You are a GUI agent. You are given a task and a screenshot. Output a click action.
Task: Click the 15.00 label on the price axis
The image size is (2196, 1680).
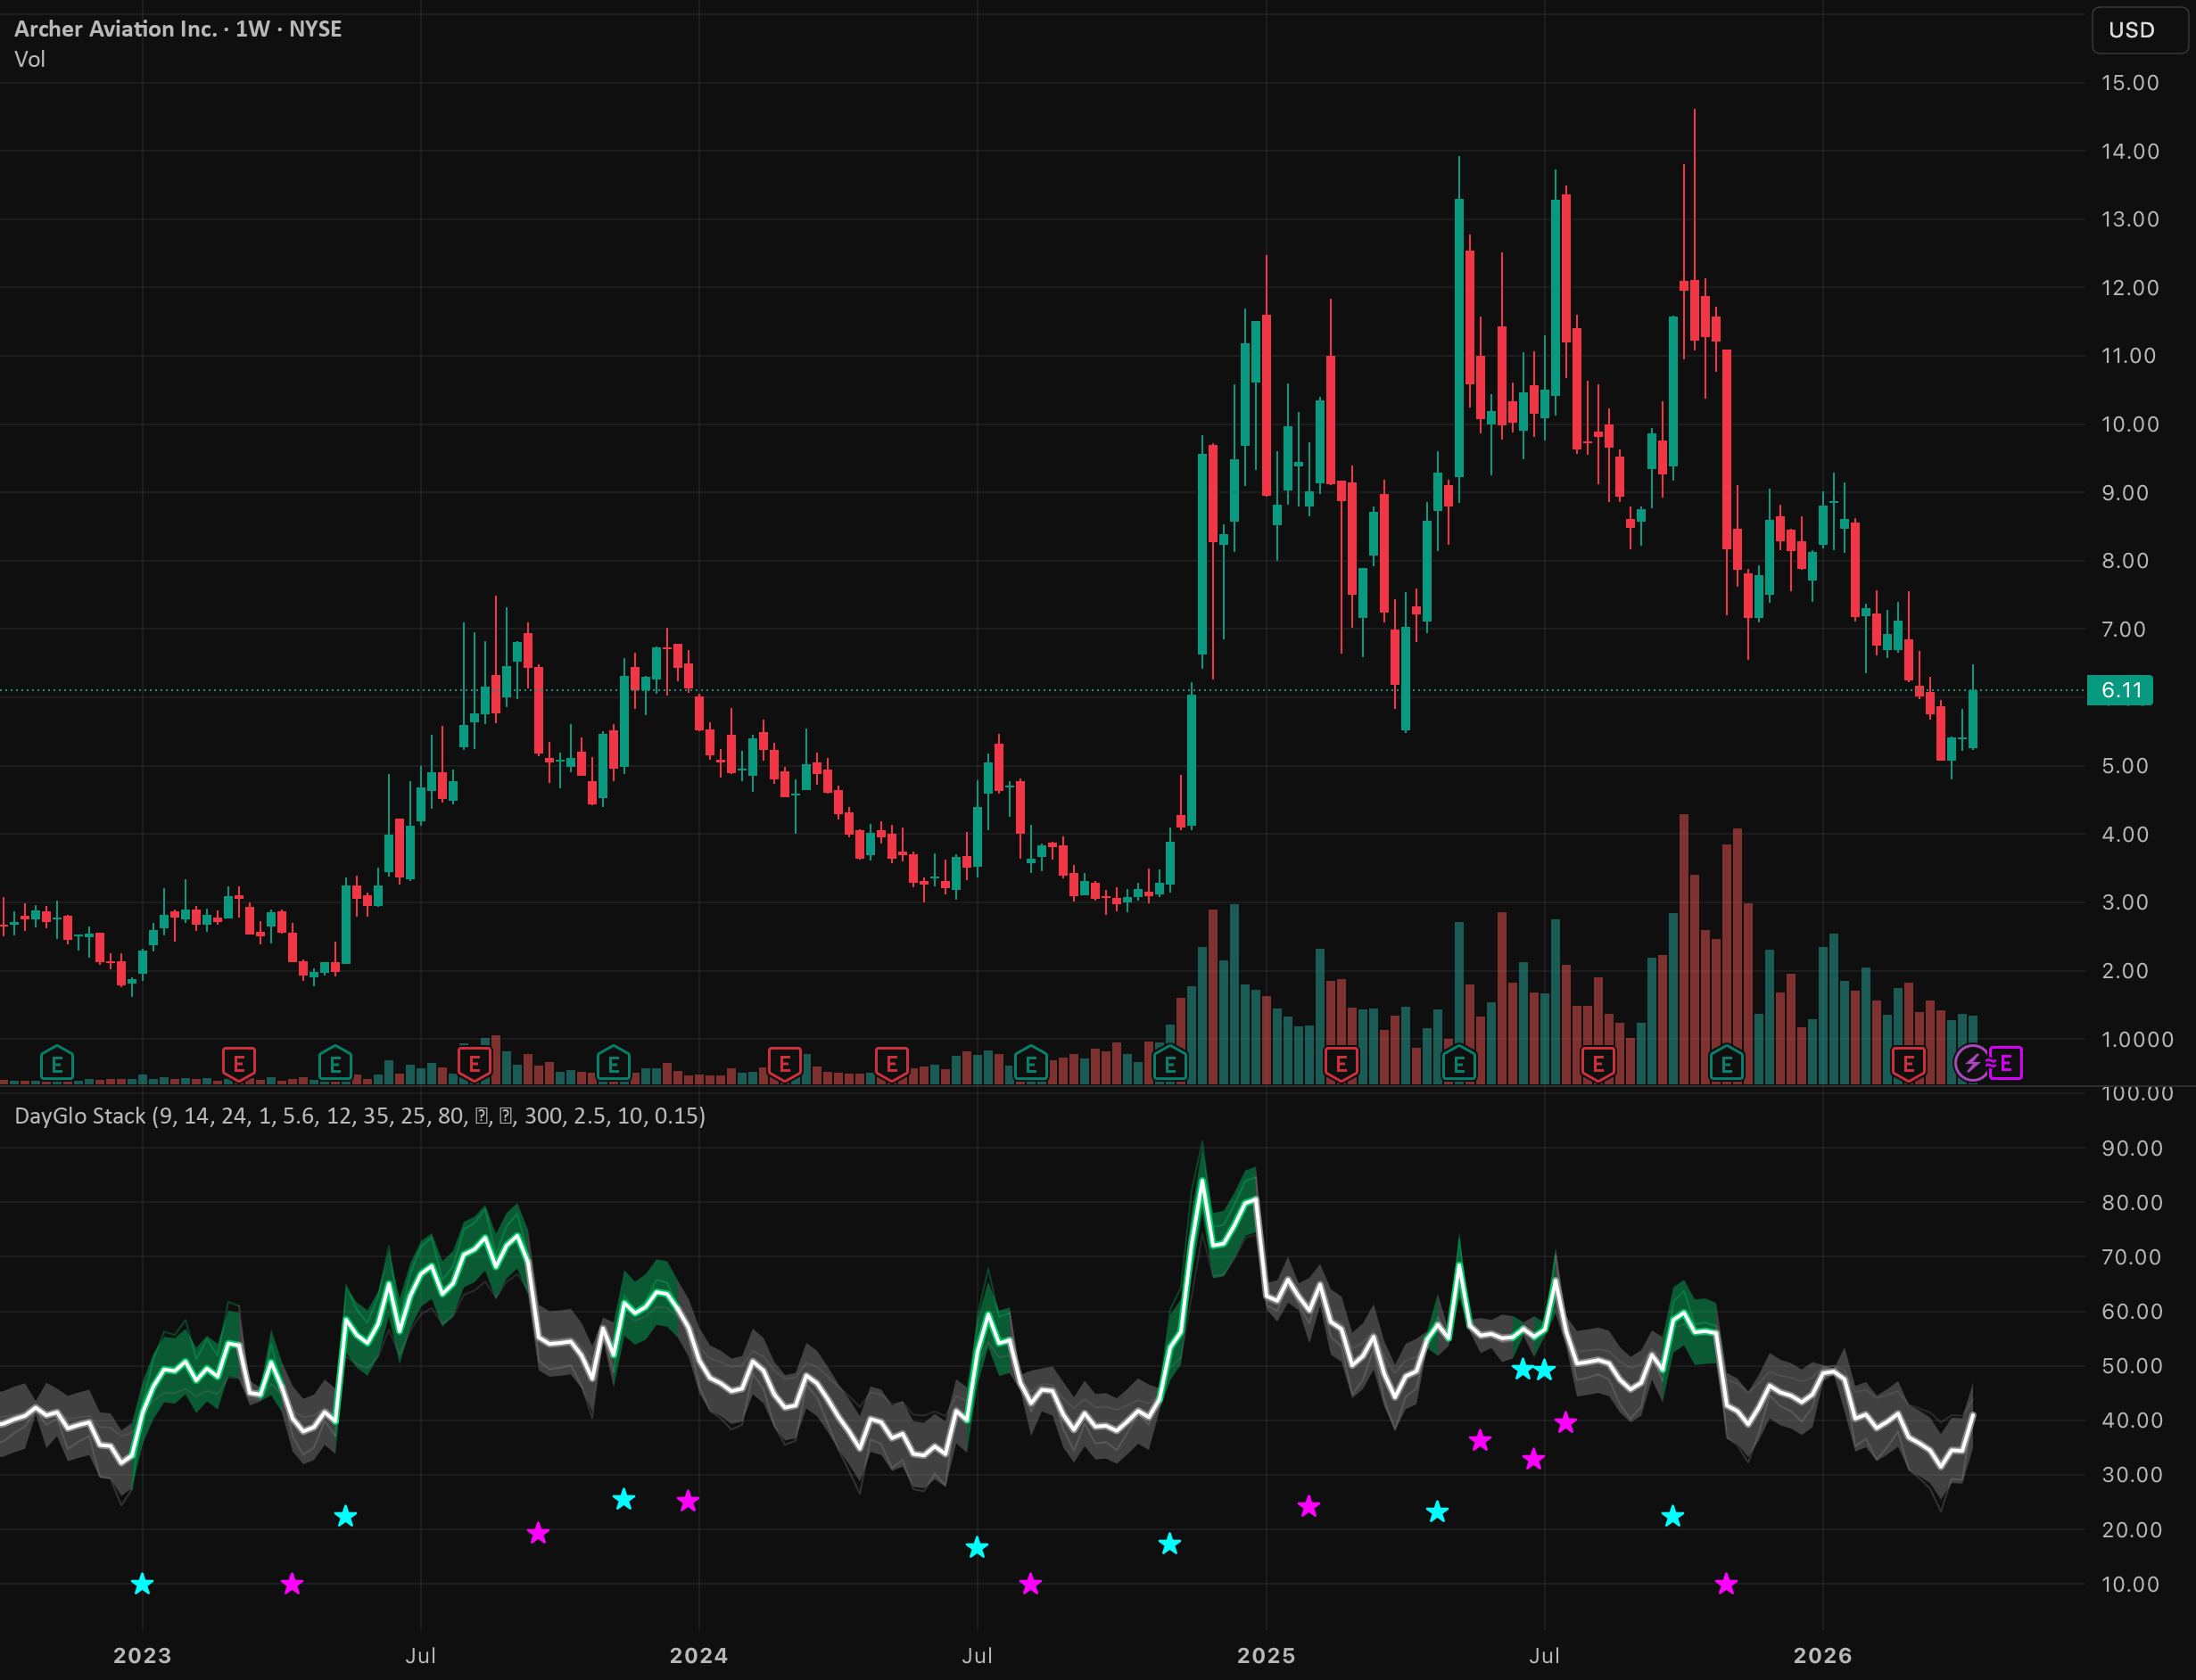coord(2130,83)
